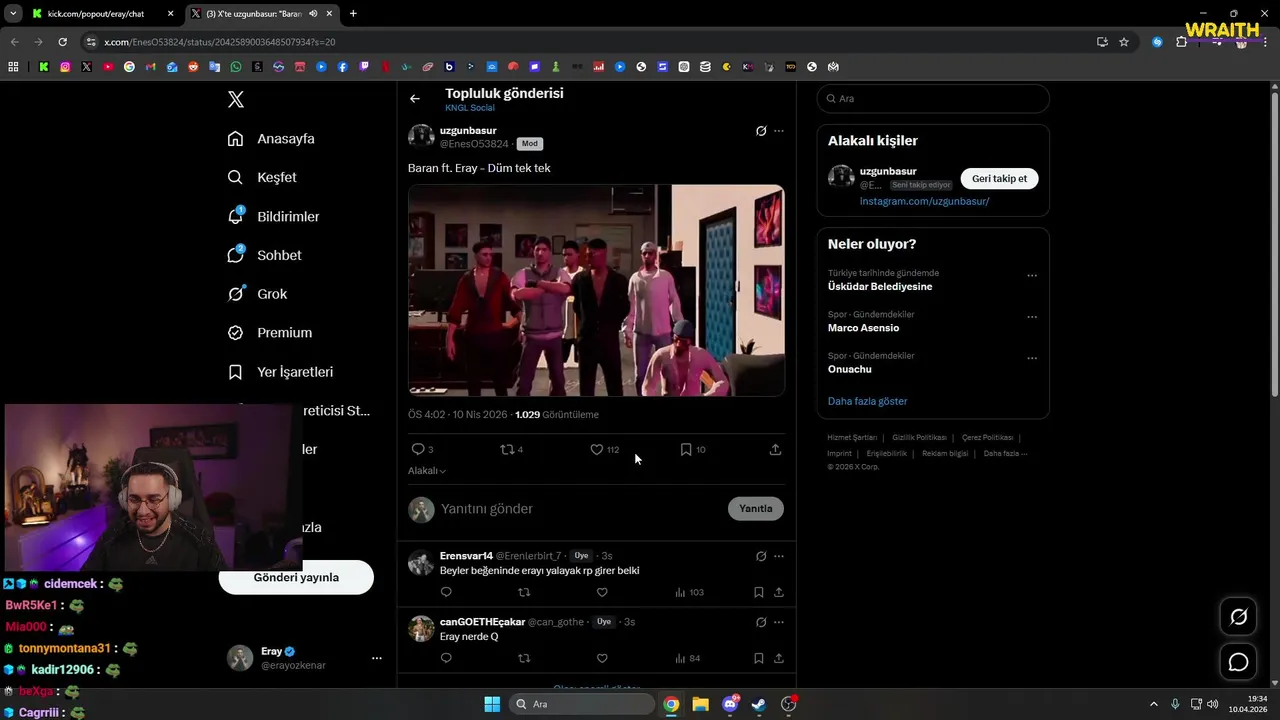Open more options on Erensvar14 reply
Screen dimensions: 1280x720
(x=779, y=556)
